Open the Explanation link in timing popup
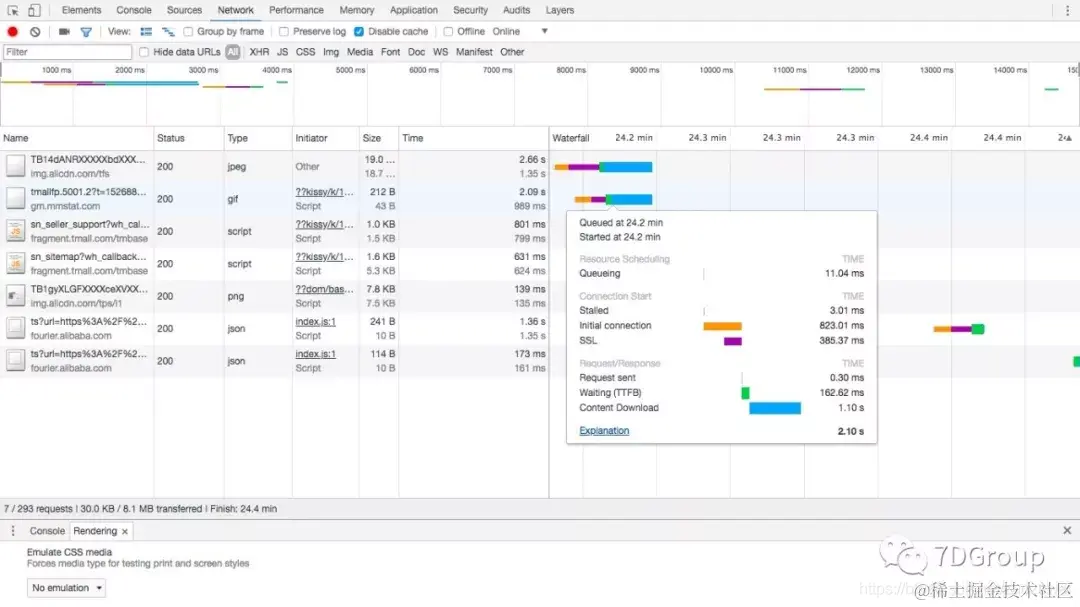The height and width of the screenshot is (607, 1080). coord(604,431)
